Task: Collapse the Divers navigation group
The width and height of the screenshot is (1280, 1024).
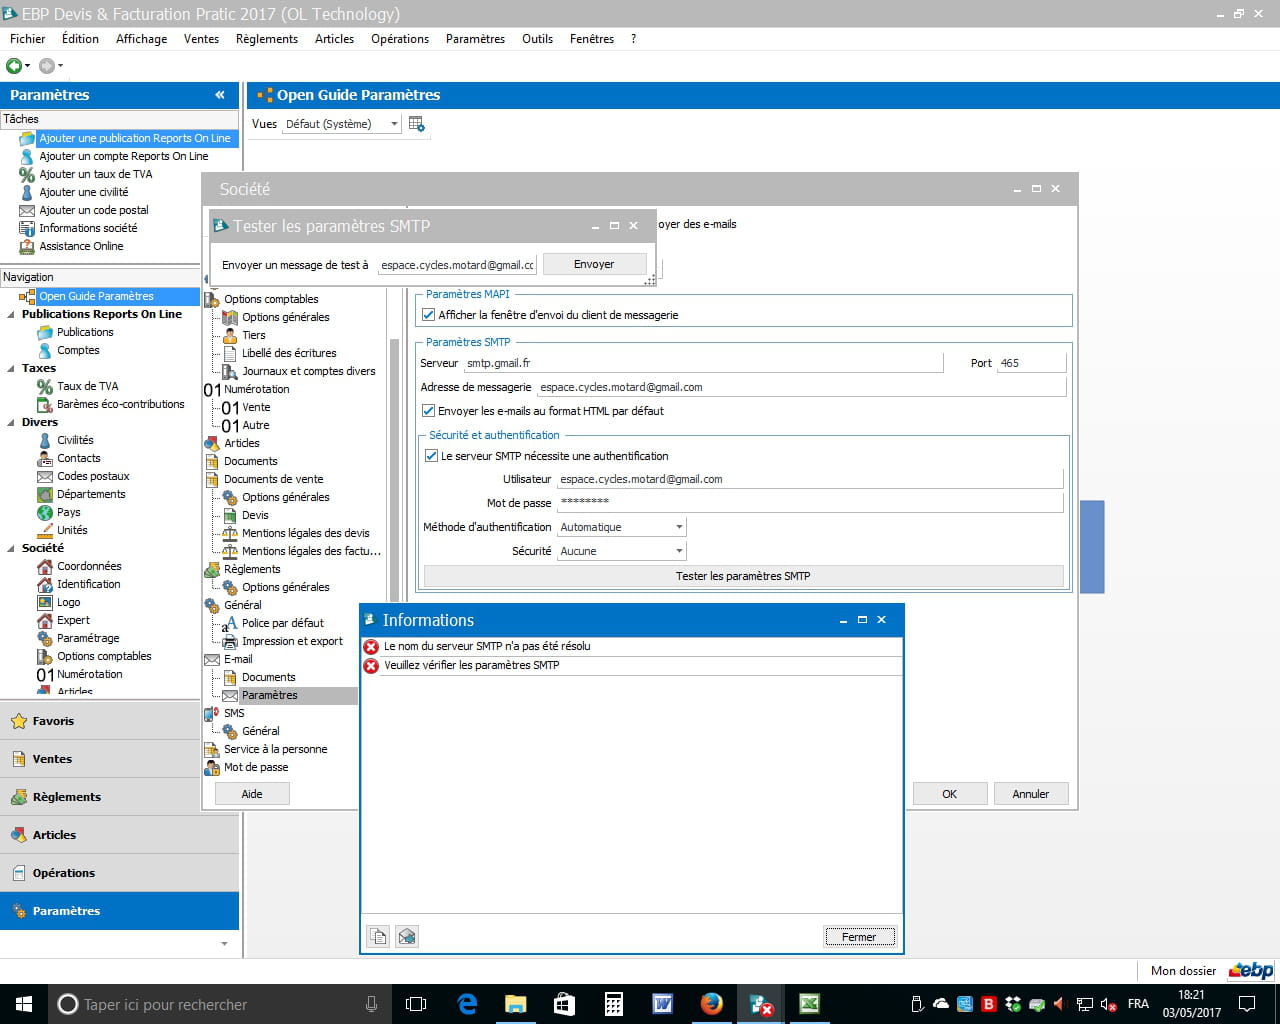Action: (13, 422)
